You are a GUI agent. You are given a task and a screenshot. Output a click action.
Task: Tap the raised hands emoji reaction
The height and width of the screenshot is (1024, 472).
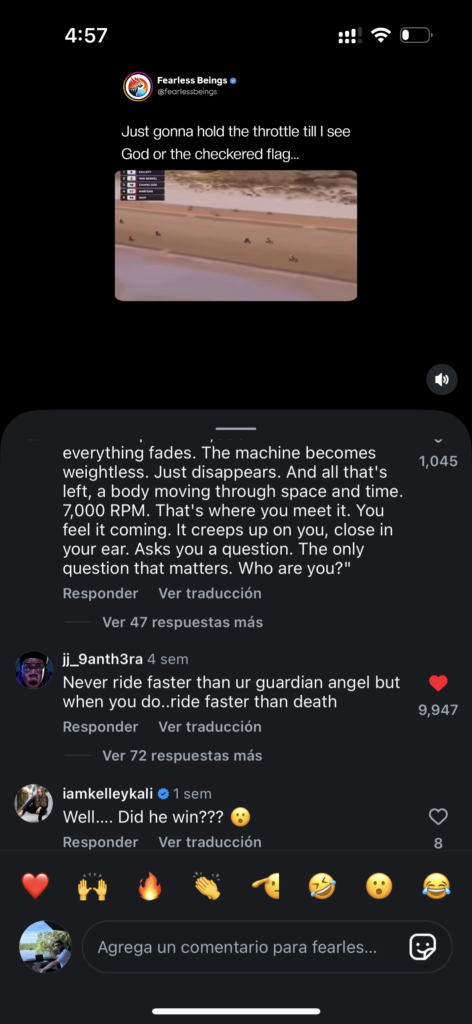[93, 886]
